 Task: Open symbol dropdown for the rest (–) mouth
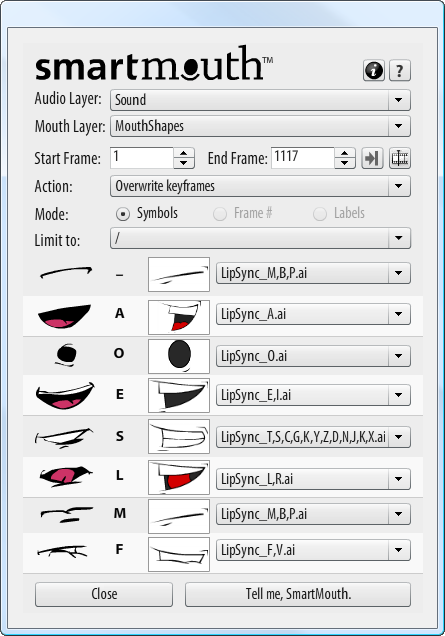(313, 273)
